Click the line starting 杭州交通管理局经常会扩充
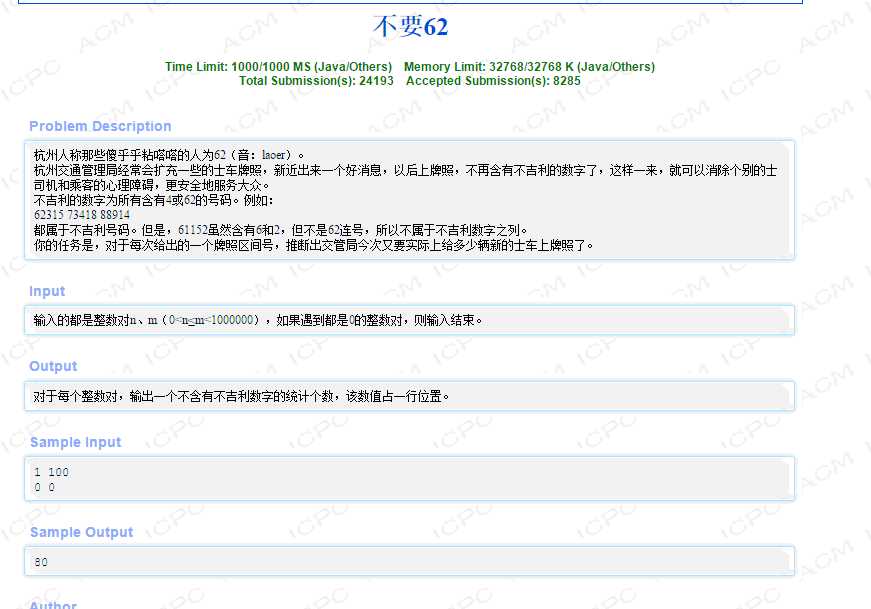 pos(405,170)
